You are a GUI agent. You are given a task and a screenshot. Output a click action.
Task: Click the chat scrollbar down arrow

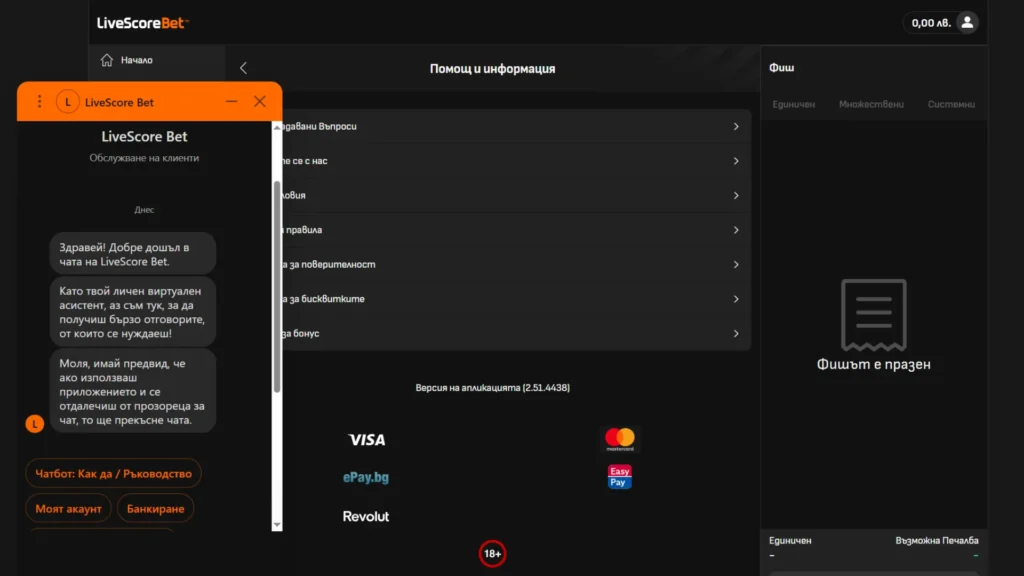(x=277, y=524)
